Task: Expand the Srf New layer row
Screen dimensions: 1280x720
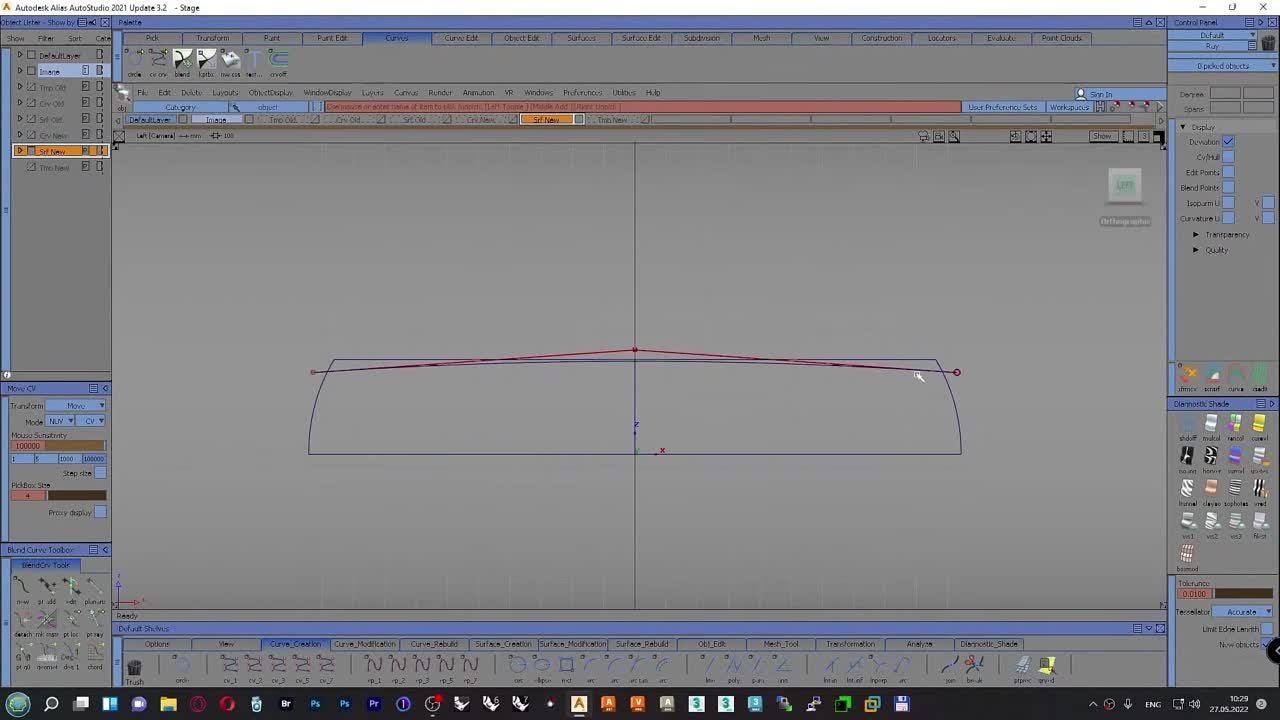Action: 19,151
